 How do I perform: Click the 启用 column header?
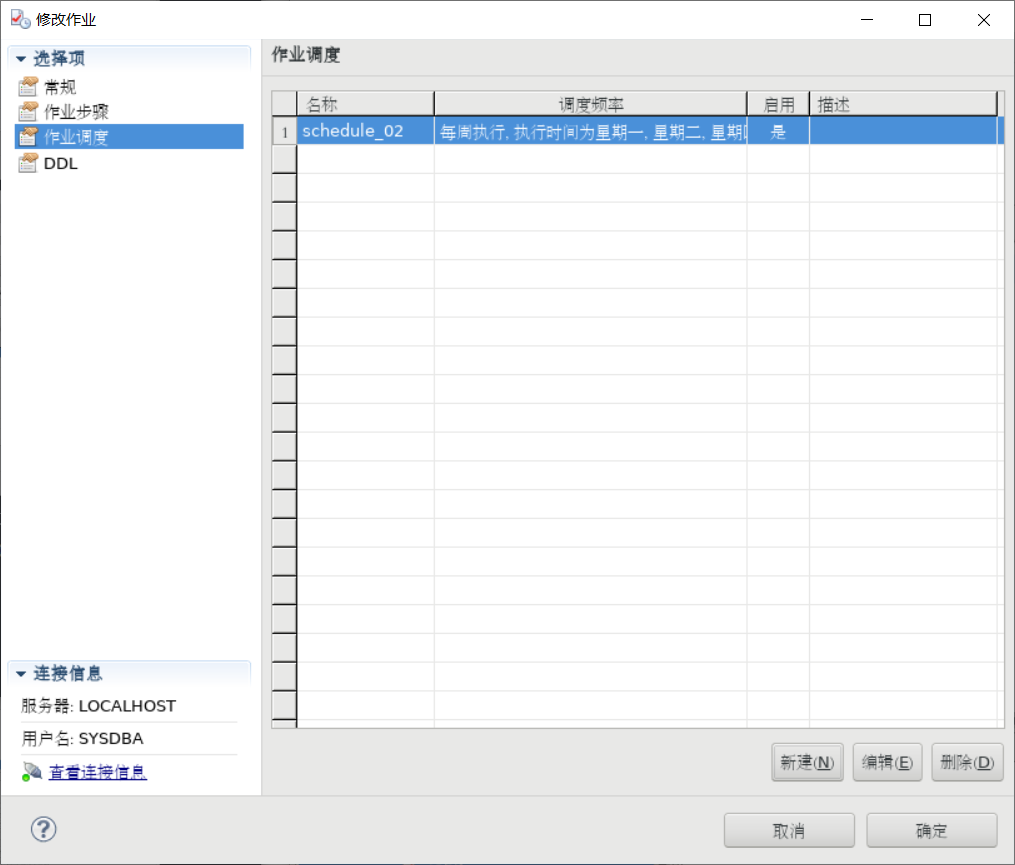(x=779, y=104)
